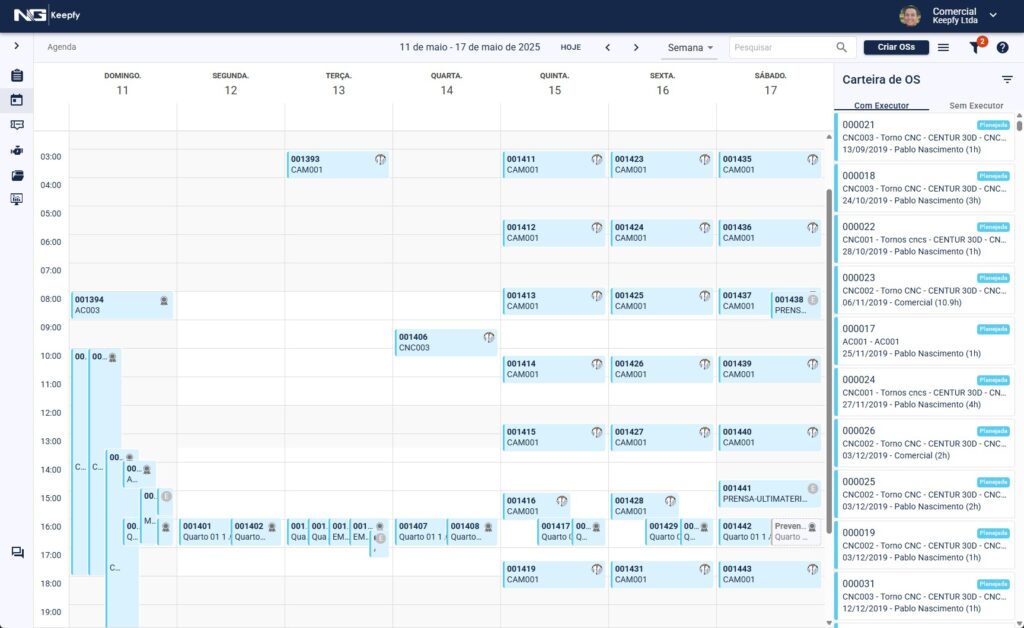Image resolution: width=1024 pixels, height=628 pixels.
Task: Open the engine equipment sidebar icon
Action: 17,151
